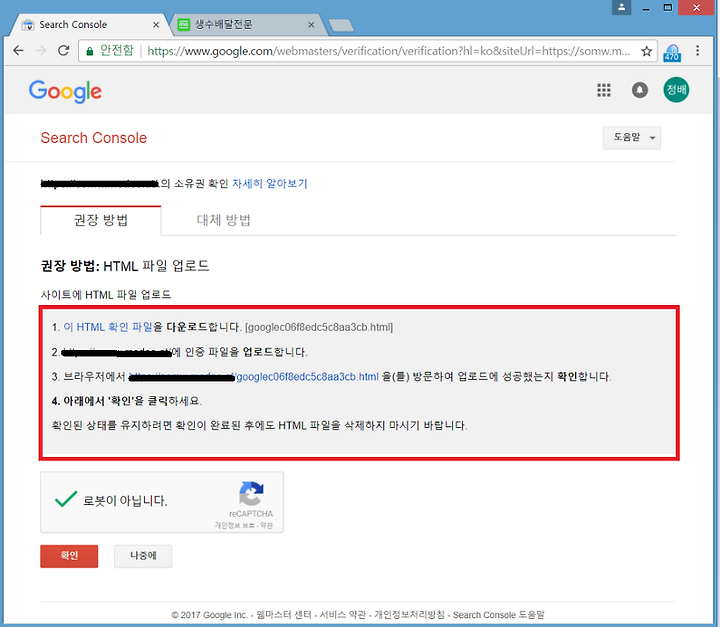Open the 정배 account avatar
720x627 pixels.
point(676,90)
